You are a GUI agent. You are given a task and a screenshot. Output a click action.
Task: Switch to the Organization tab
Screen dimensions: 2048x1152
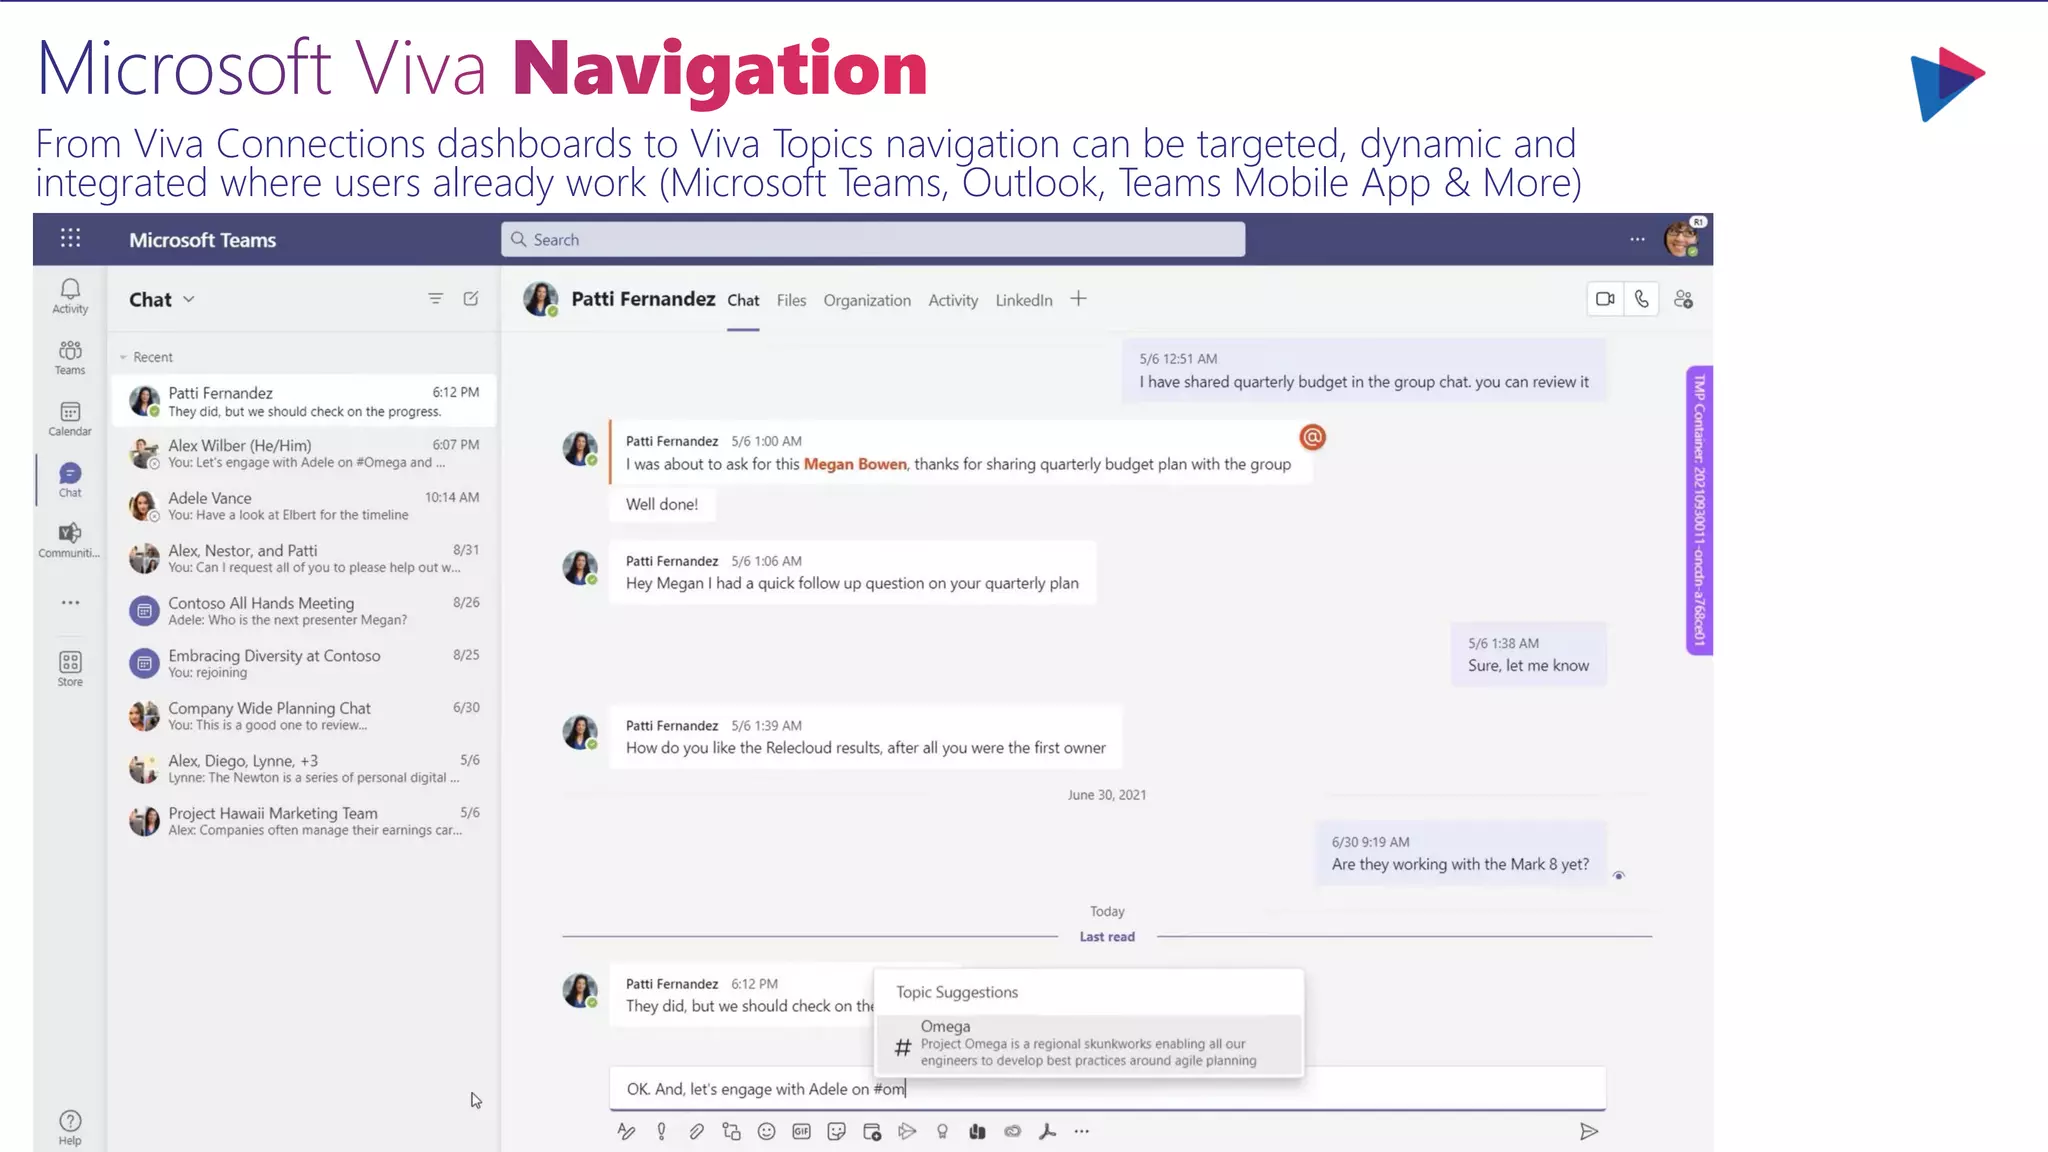[x=867, y=300]
